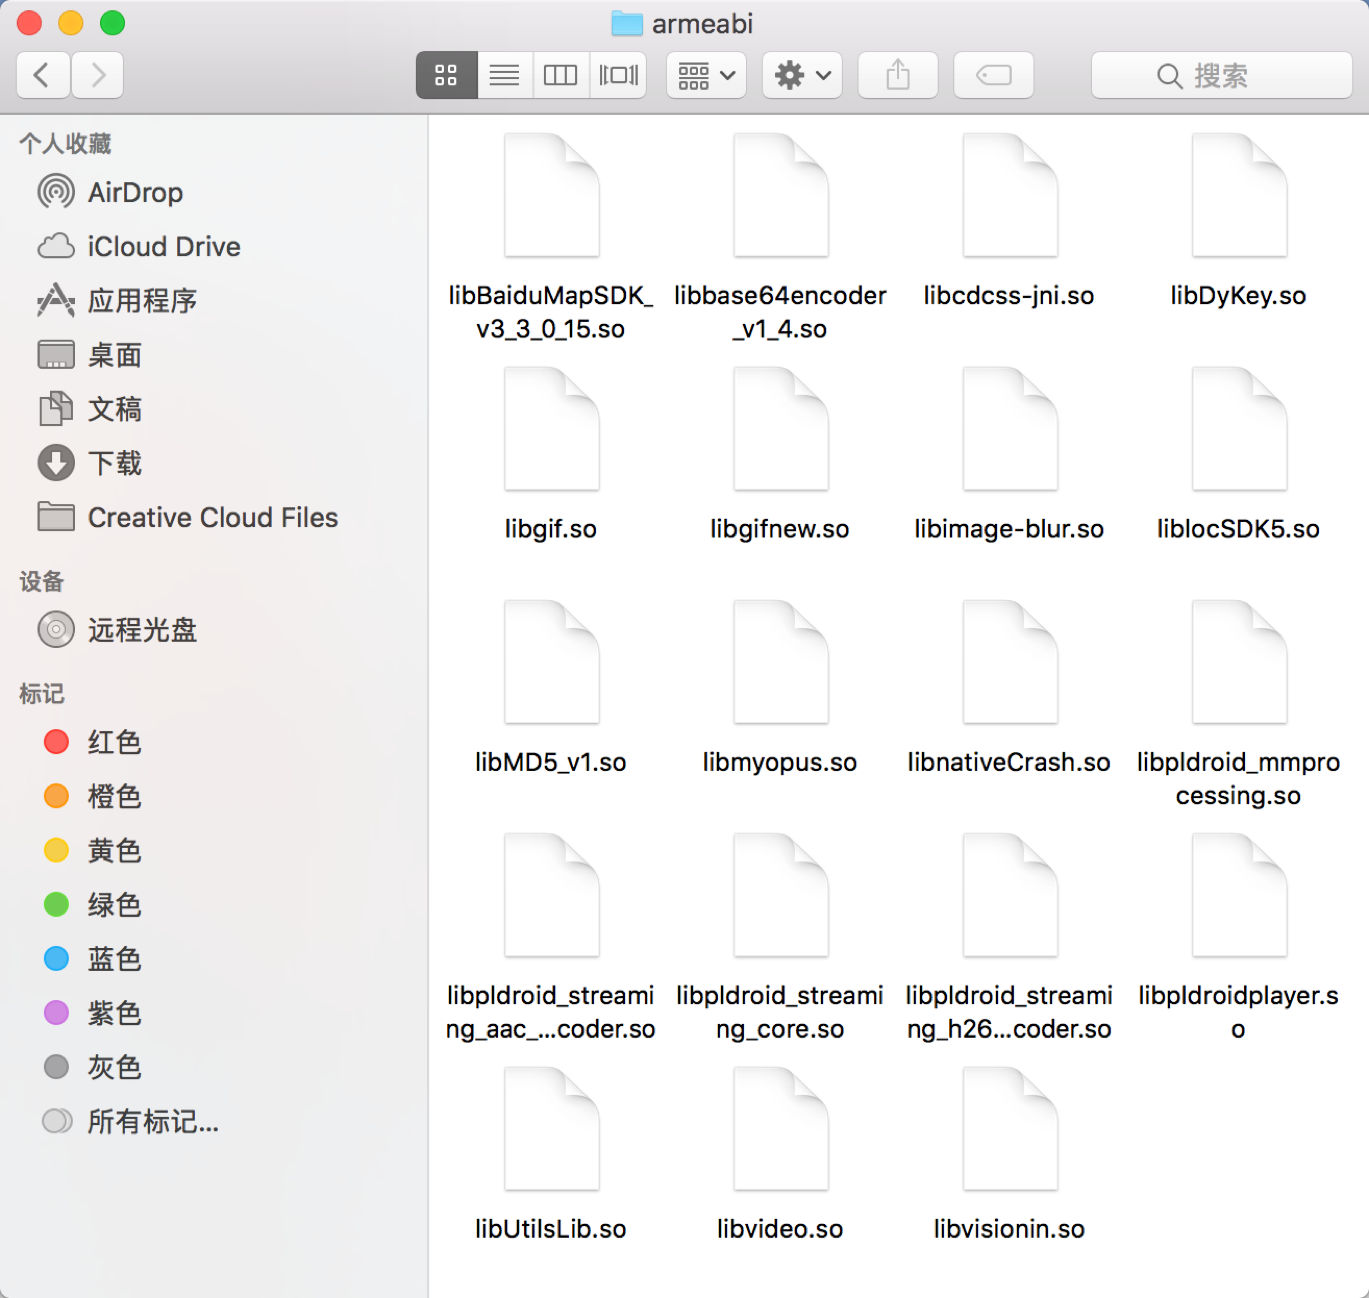Select the libbase64encoder_v1_4.so file icon
The width and height of the screenshot is (1369, 1298).
coord(780,195)
